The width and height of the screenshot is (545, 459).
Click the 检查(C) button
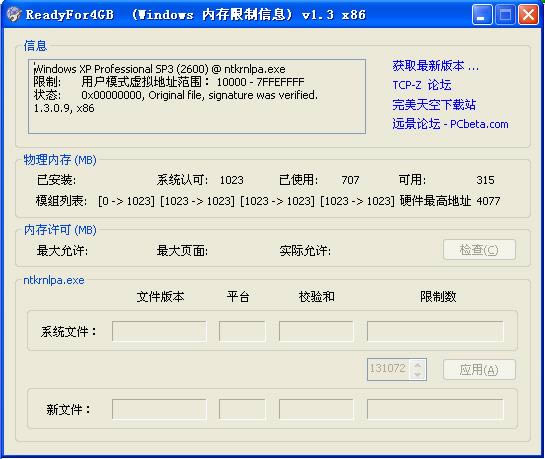click(x=479, y=249)
